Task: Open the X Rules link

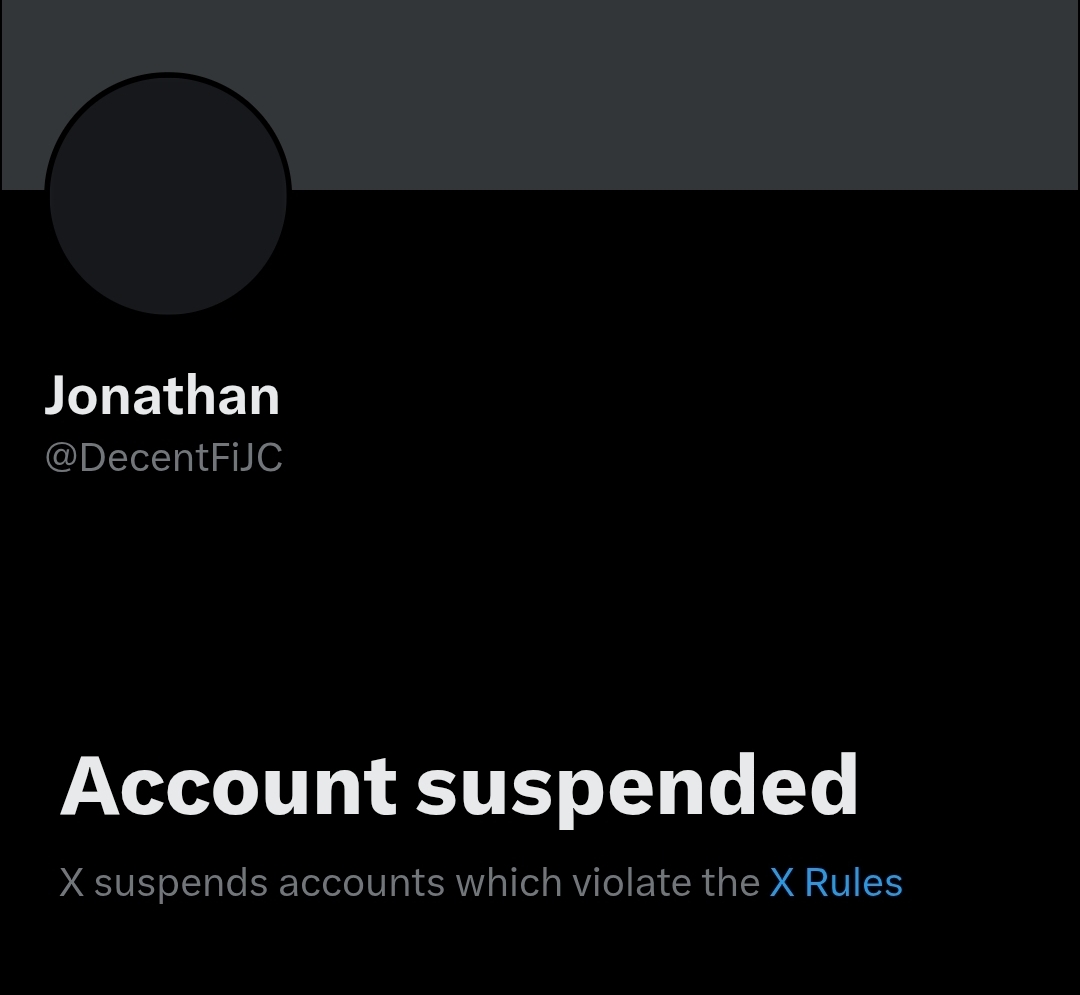Action: 836,883
